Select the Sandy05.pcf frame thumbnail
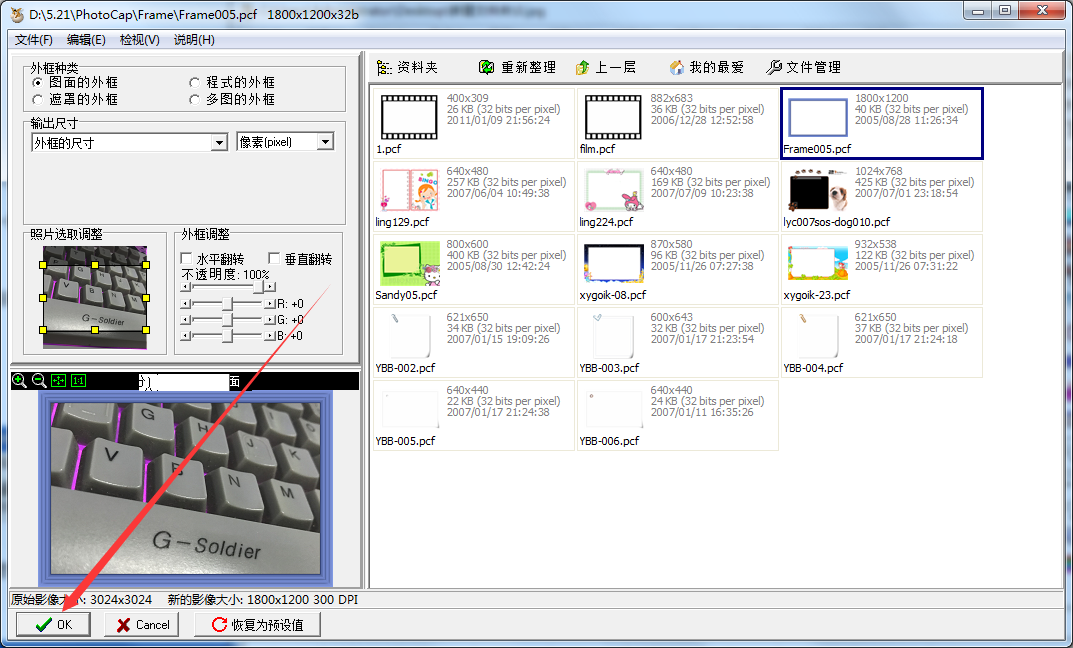Viewport: 1073px width, 648px height. [408, 262]
